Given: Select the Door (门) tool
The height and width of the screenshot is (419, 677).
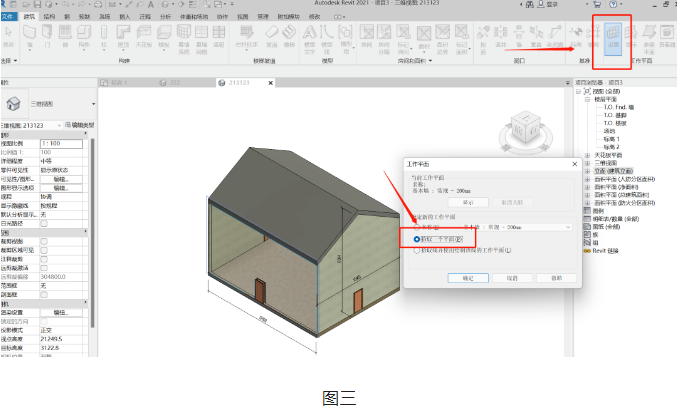Looking at the screenshot, I should [x=47, y=36].
